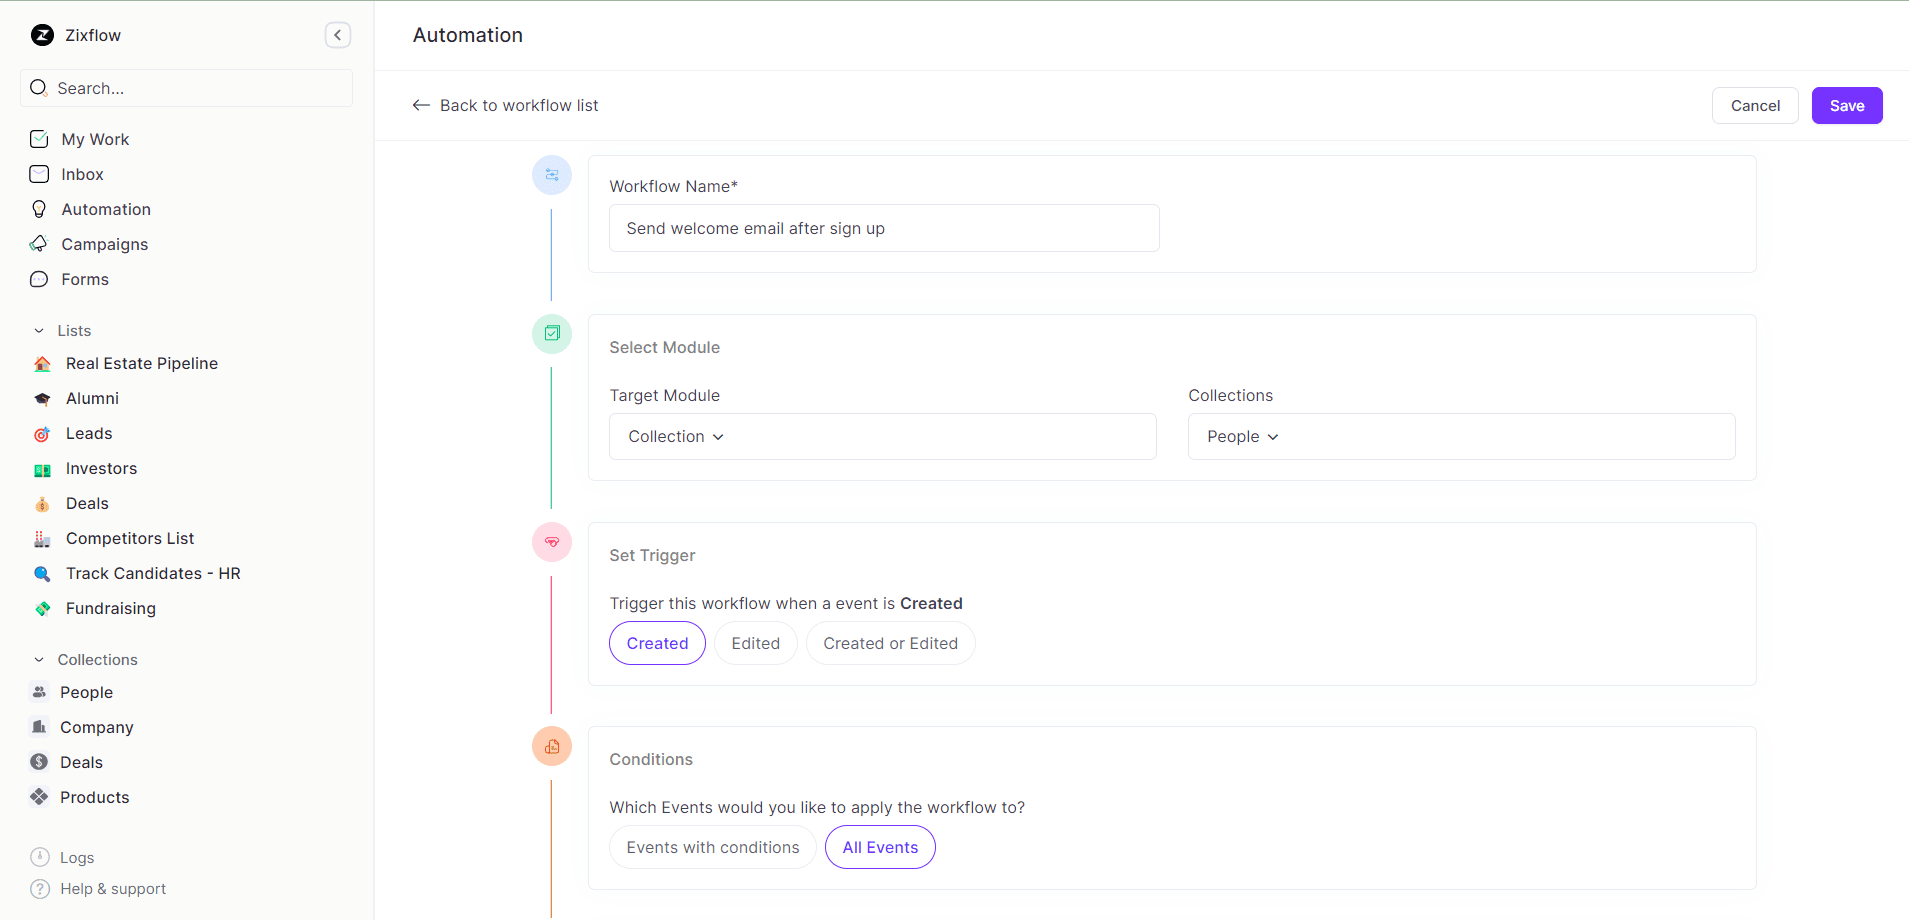The height and width of the screenshot is (920, 1909).
Task: Click the Workflow Name input field
Action: 883,228
